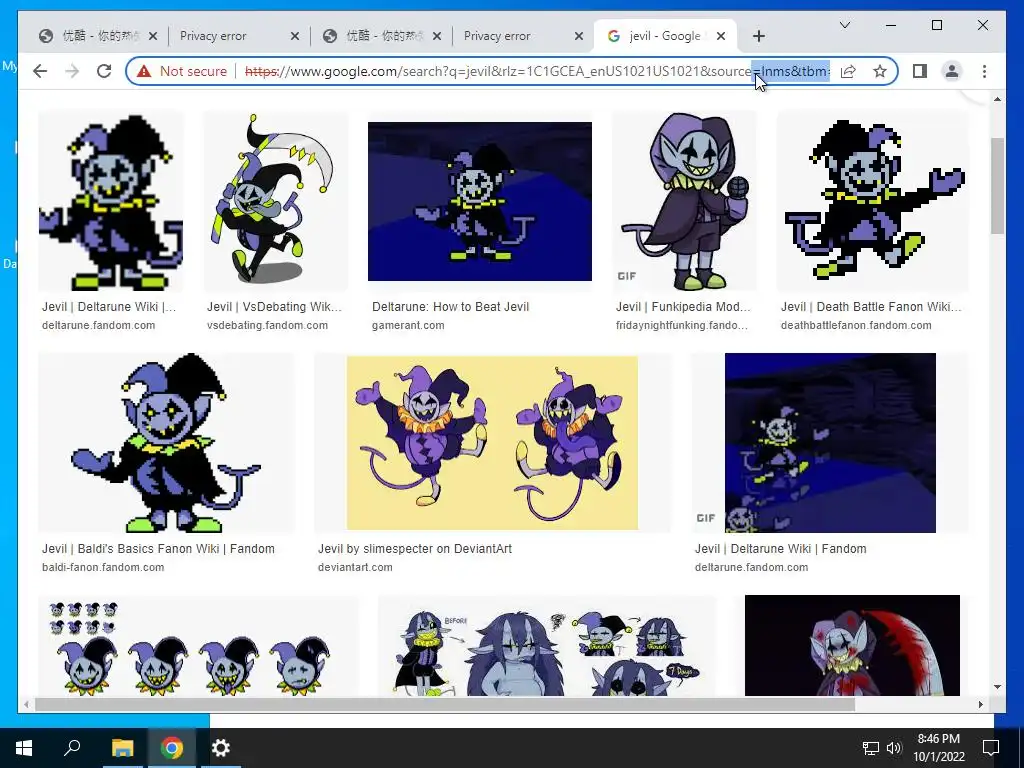1024x768 pixels.
Task: Open the Baldi's Basics Fanon Wiki Jevil image
Action: click(x=167, y=443)
